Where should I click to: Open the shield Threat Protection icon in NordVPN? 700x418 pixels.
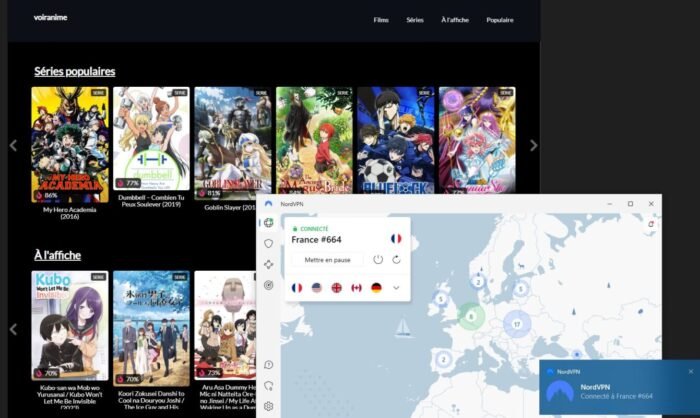click(268, 243)
